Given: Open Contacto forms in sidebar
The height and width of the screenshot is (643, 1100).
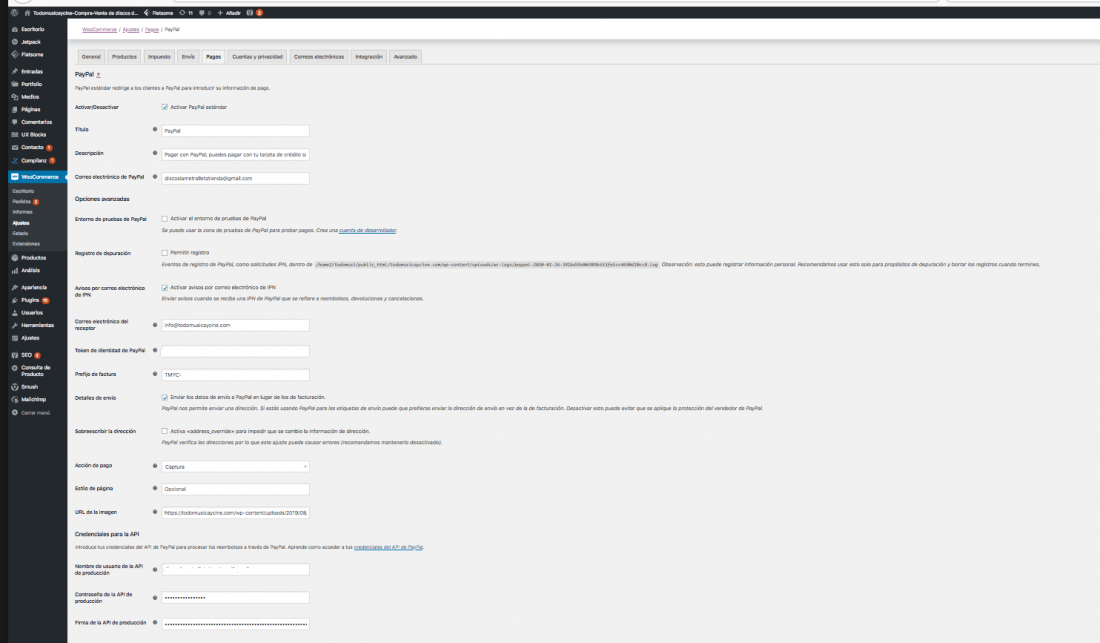Looking at the screenshot, I should coord(32,147).
